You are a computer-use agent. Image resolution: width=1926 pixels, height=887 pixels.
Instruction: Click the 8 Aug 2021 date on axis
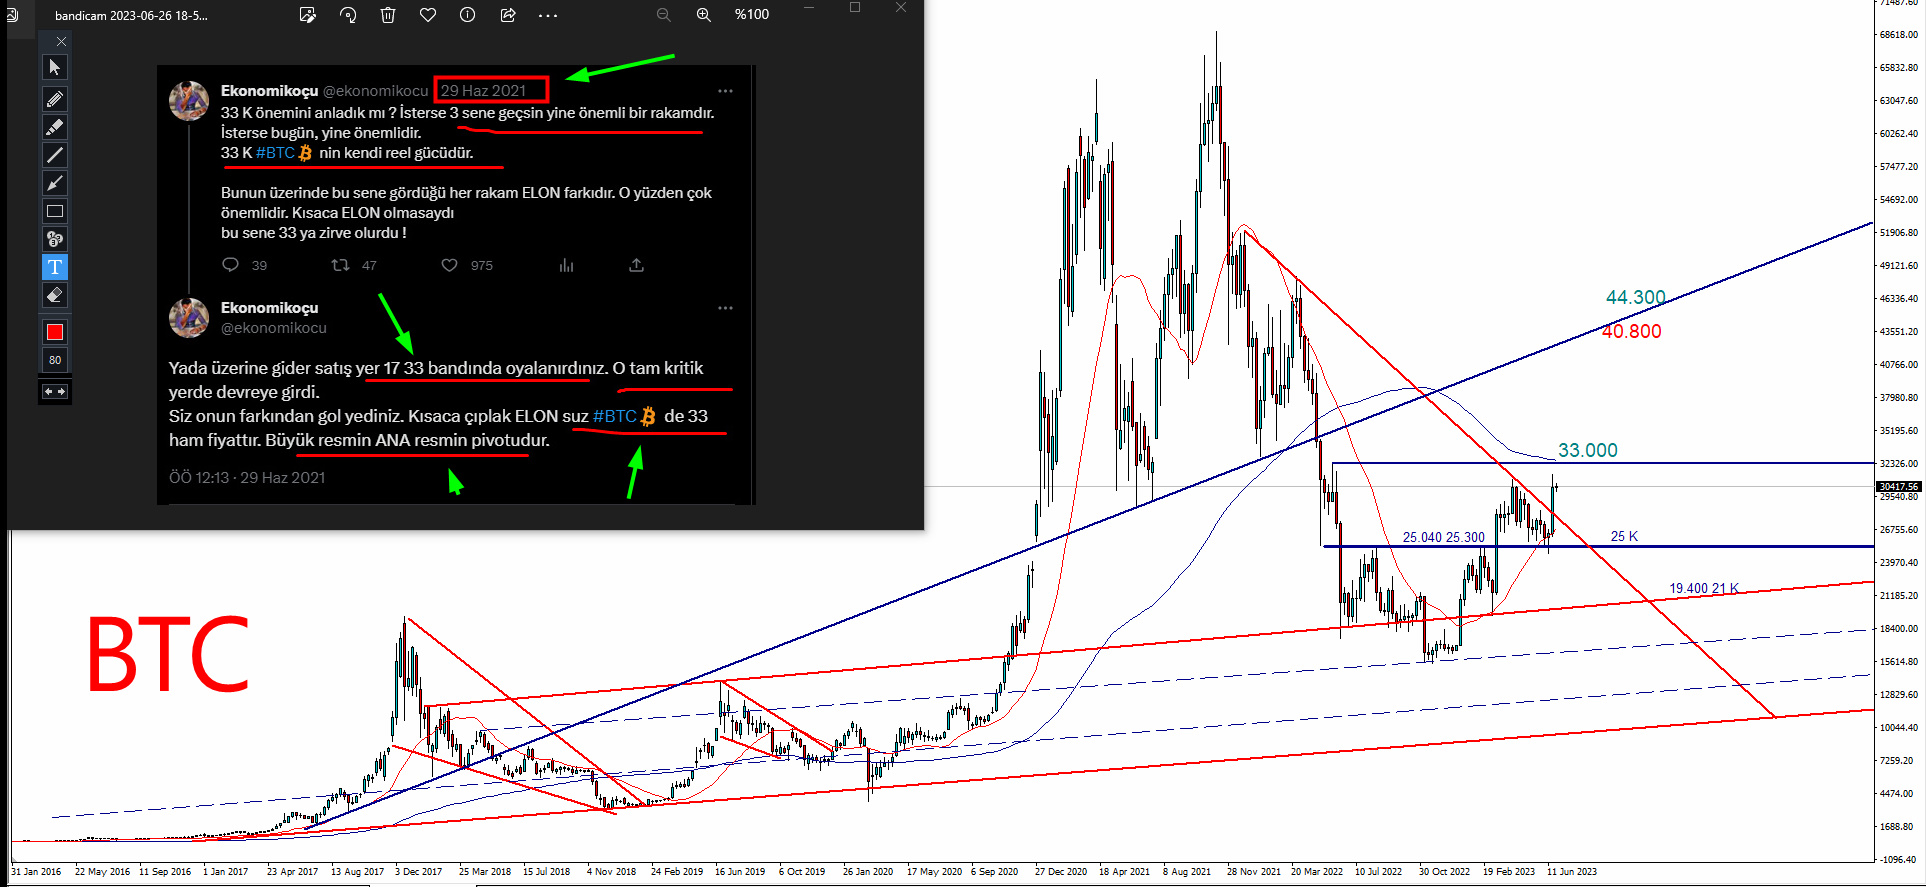click(x=1187, y=872)
